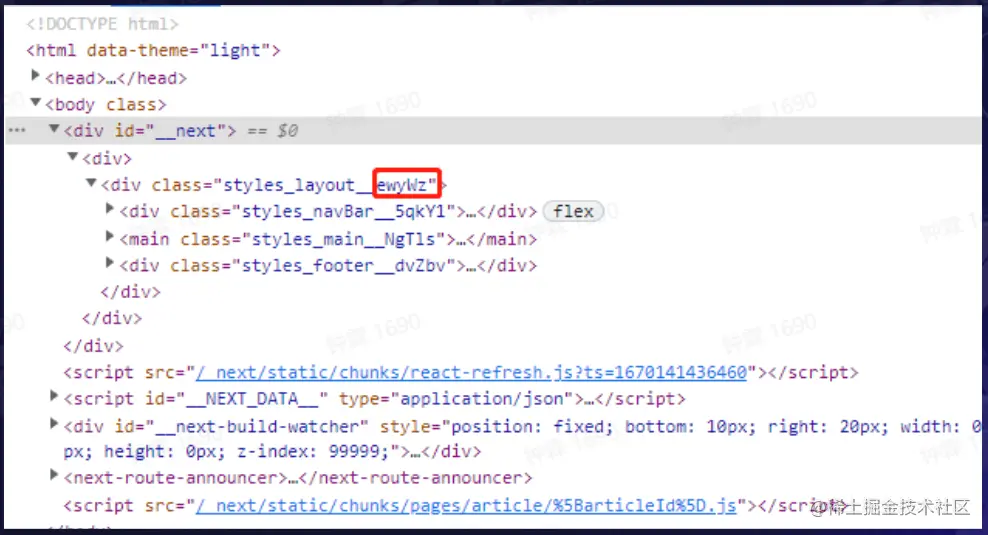Viewport: 988px width, 535px height.
Task: Collapse the styles_layout div node
Action: (91, 183)
